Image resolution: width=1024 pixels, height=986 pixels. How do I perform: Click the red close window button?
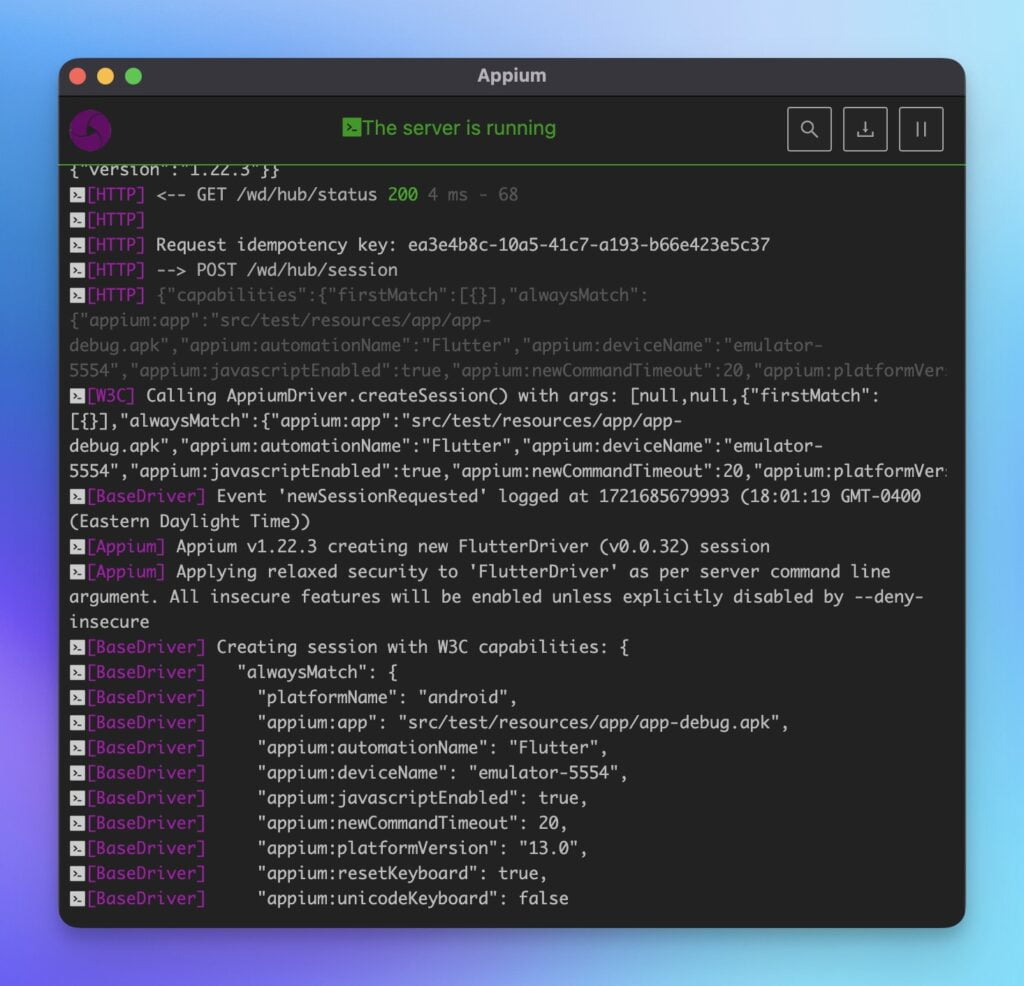pyautogui.click(x=78, y=76)
